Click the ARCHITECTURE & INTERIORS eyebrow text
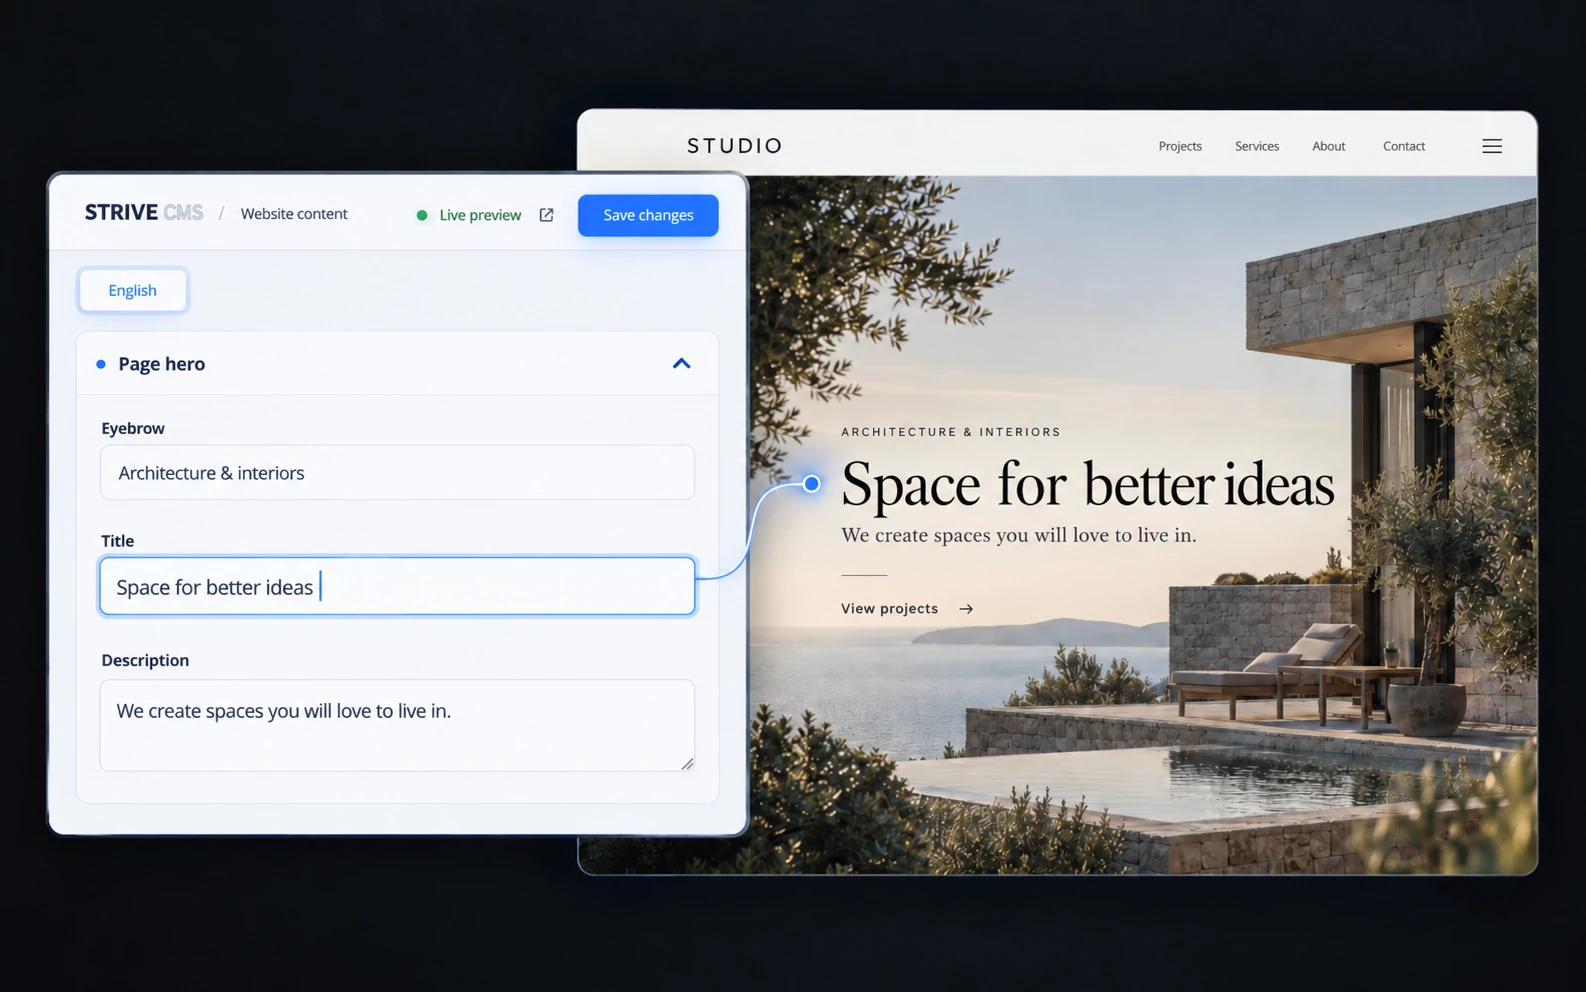Image resolution: width=1586 pixels, height=992 pixels. [x=951, y=432]
